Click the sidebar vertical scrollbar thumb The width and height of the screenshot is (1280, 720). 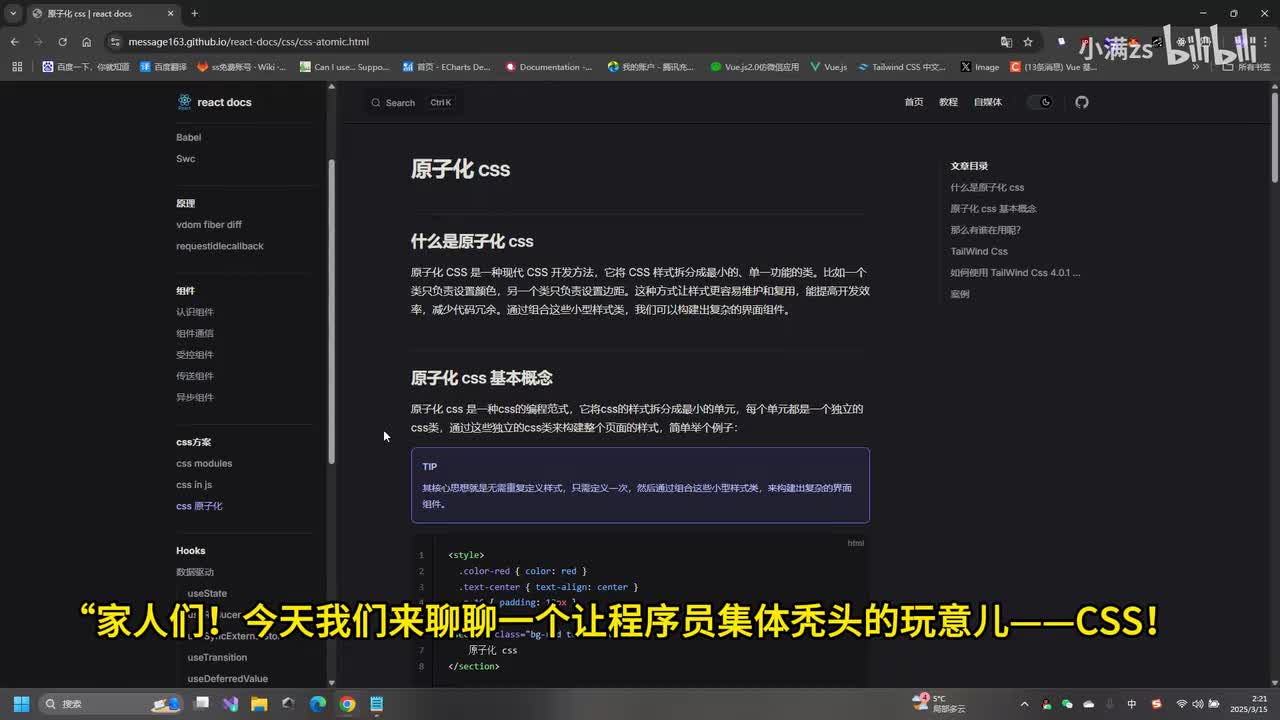(332, 310)
